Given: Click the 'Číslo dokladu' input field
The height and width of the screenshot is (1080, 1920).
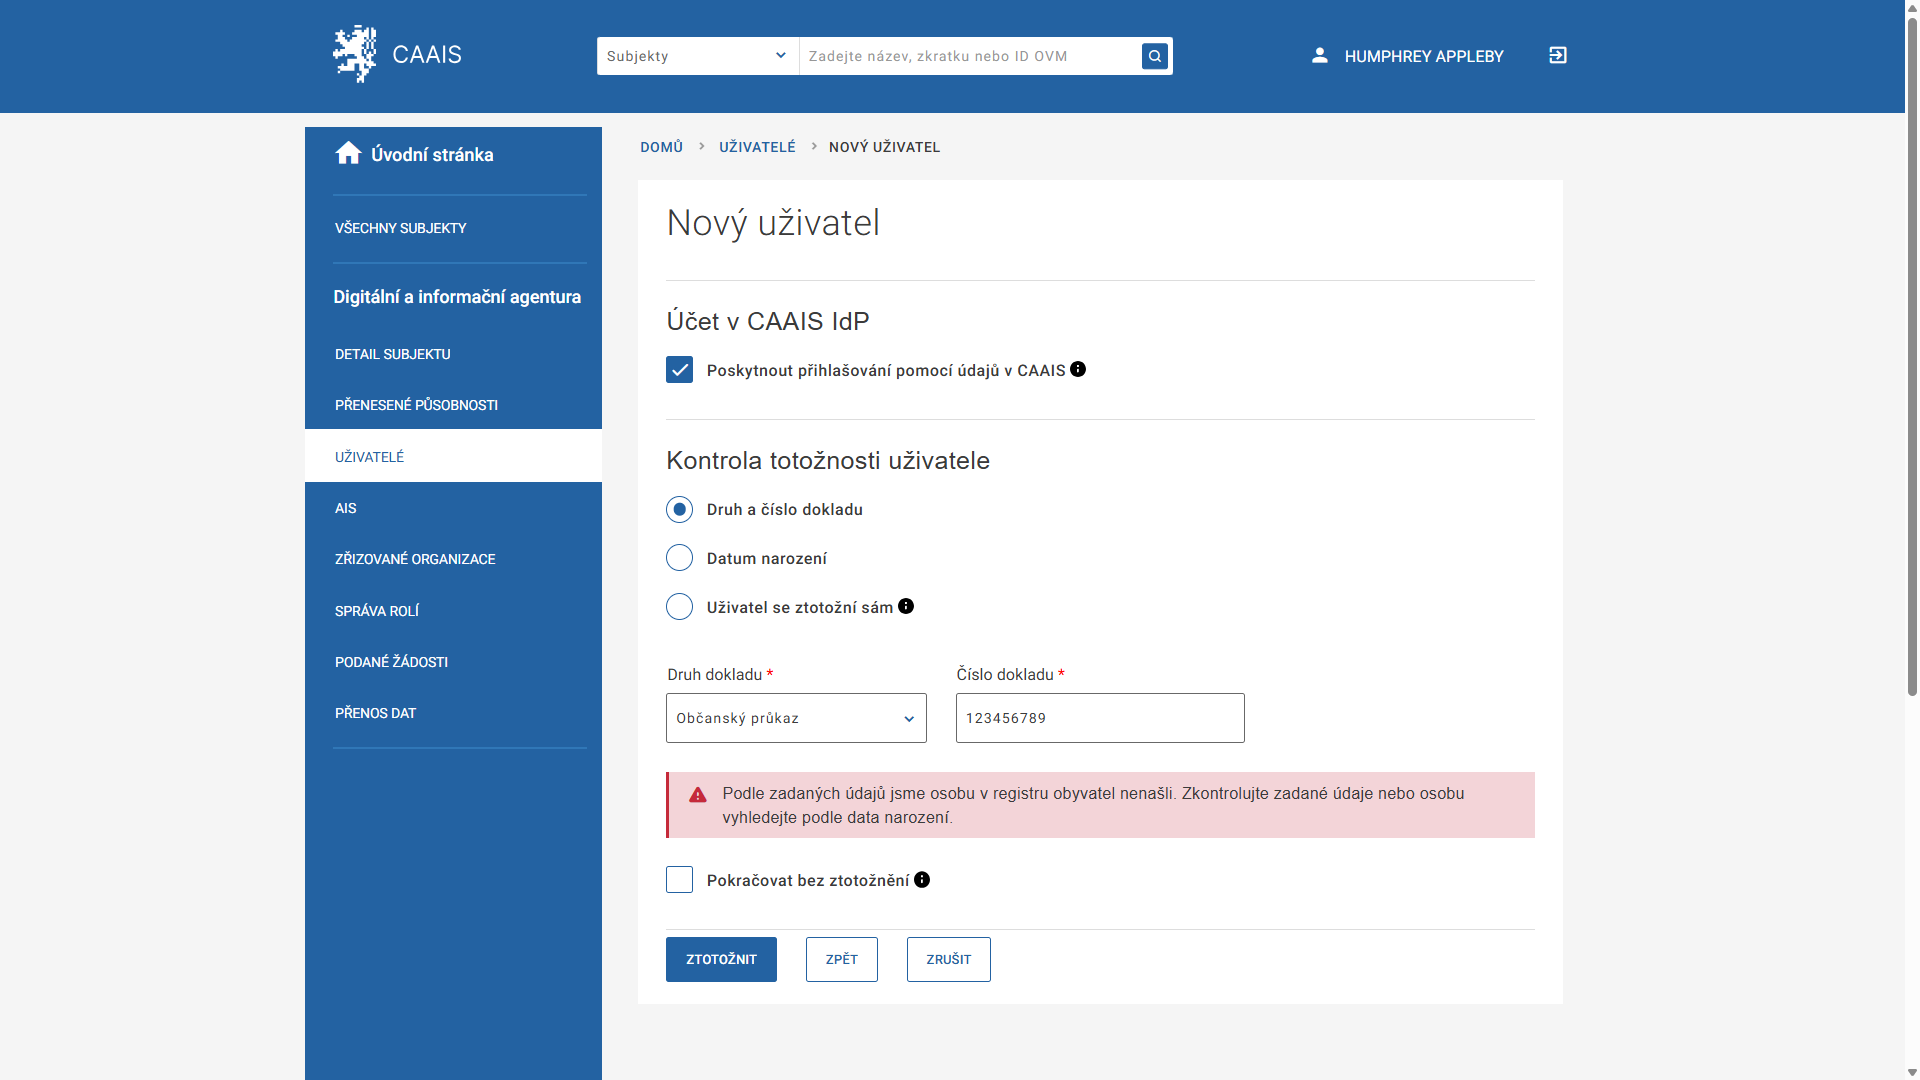Looking at the screenshot, I should 1100,718.
